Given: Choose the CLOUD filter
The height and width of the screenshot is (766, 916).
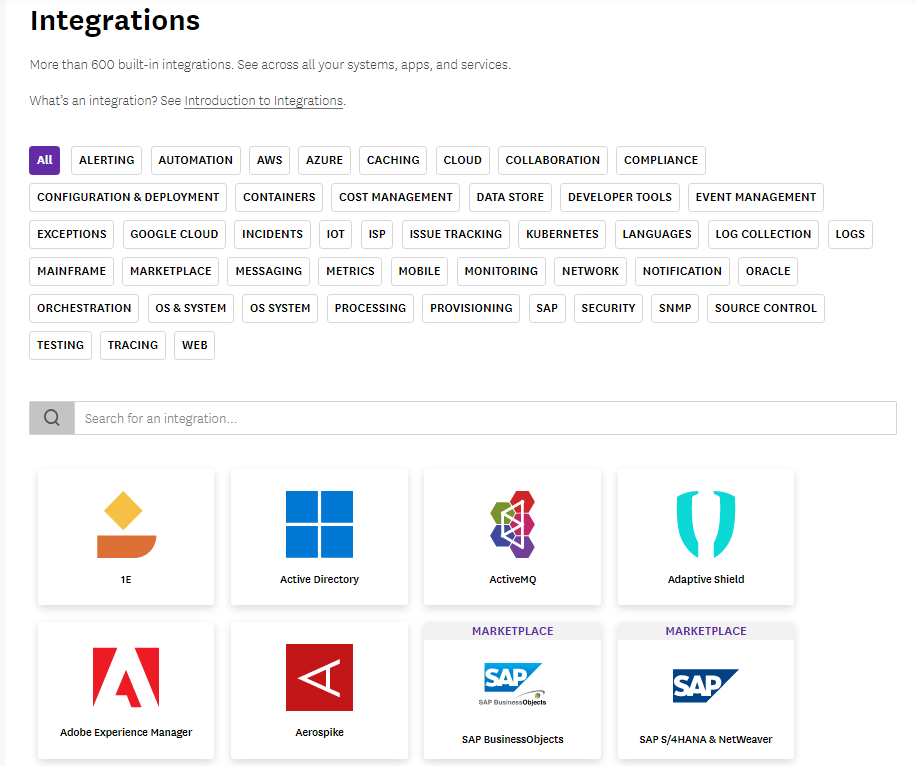Looking at the screenshot, I should click(x=463, y=160).
